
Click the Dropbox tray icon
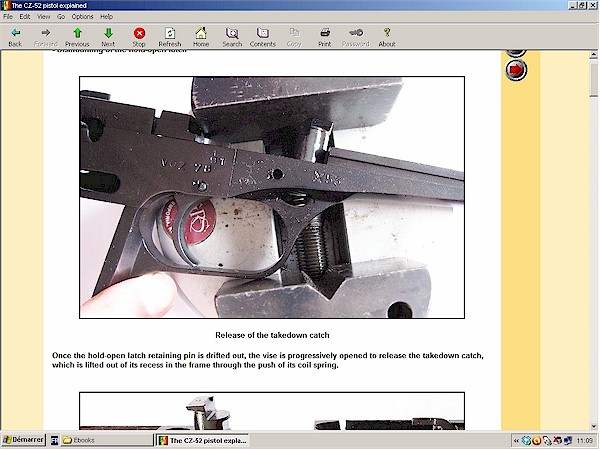526,441
